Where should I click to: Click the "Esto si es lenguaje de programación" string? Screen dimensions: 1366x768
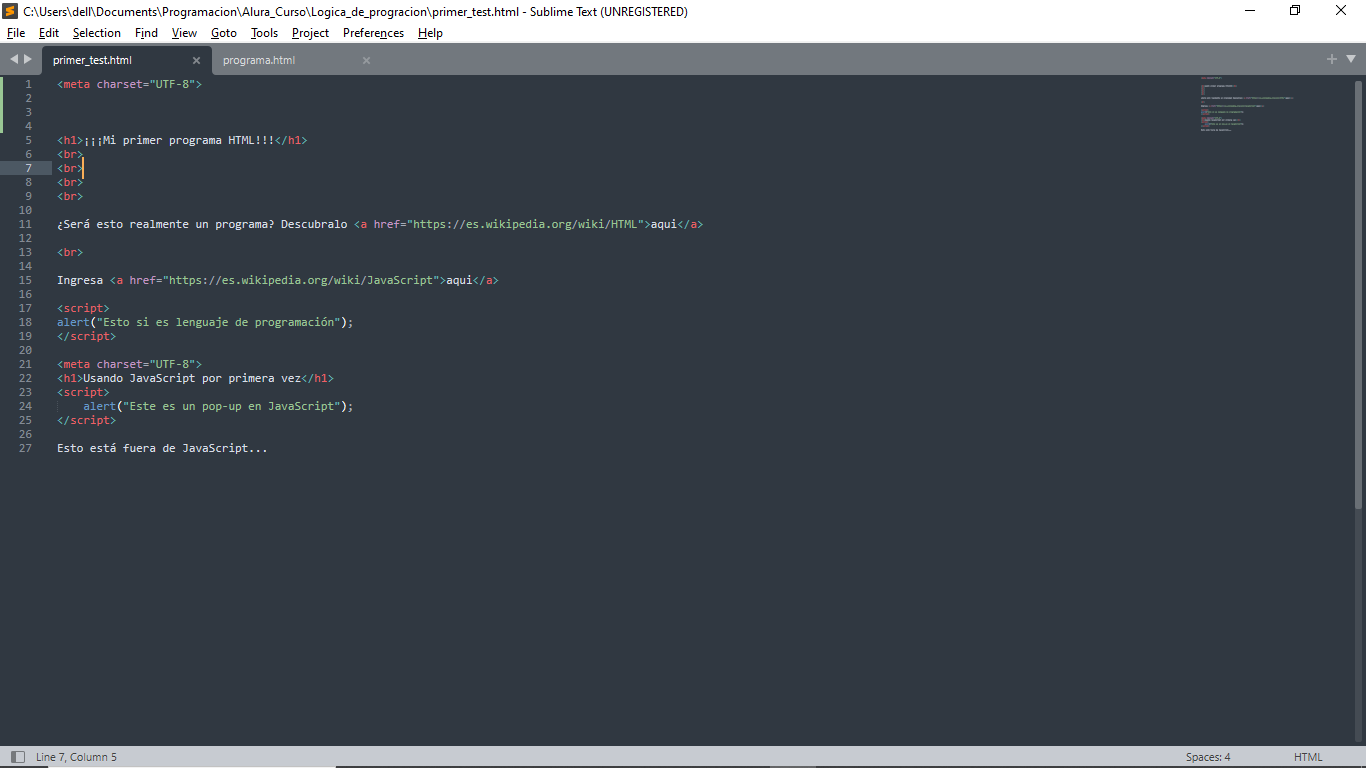click(x=219, y=322)
